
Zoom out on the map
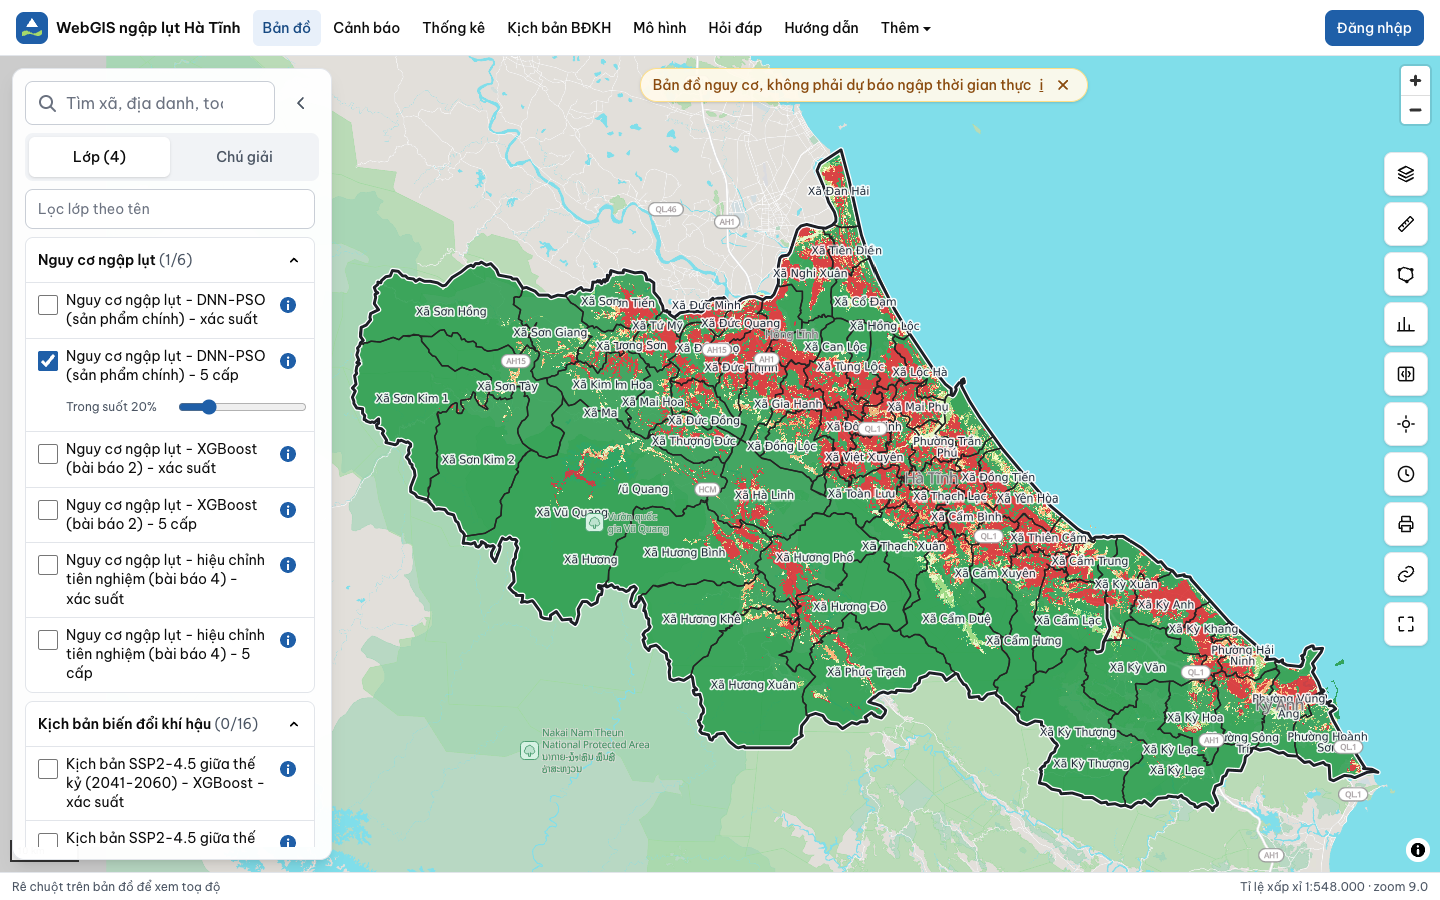[x=1415, y=110]
